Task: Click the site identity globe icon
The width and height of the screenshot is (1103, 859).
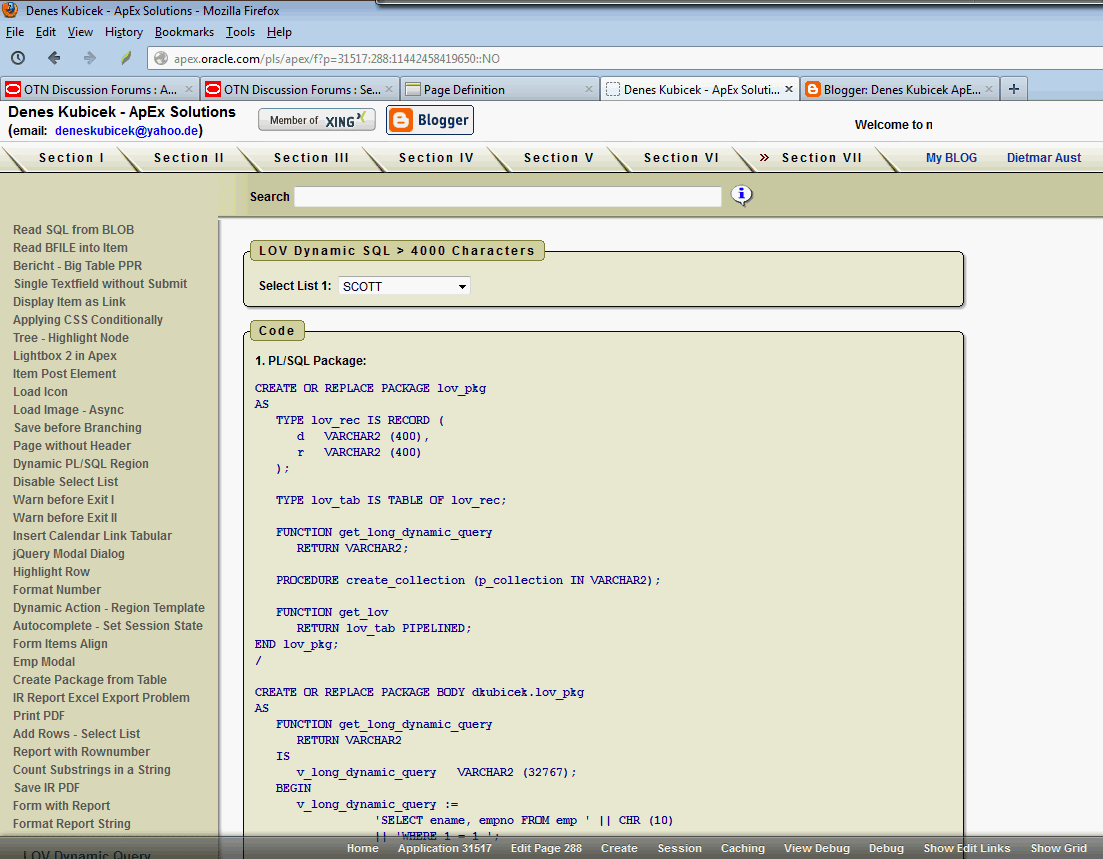Action: [x=161, y=58]
